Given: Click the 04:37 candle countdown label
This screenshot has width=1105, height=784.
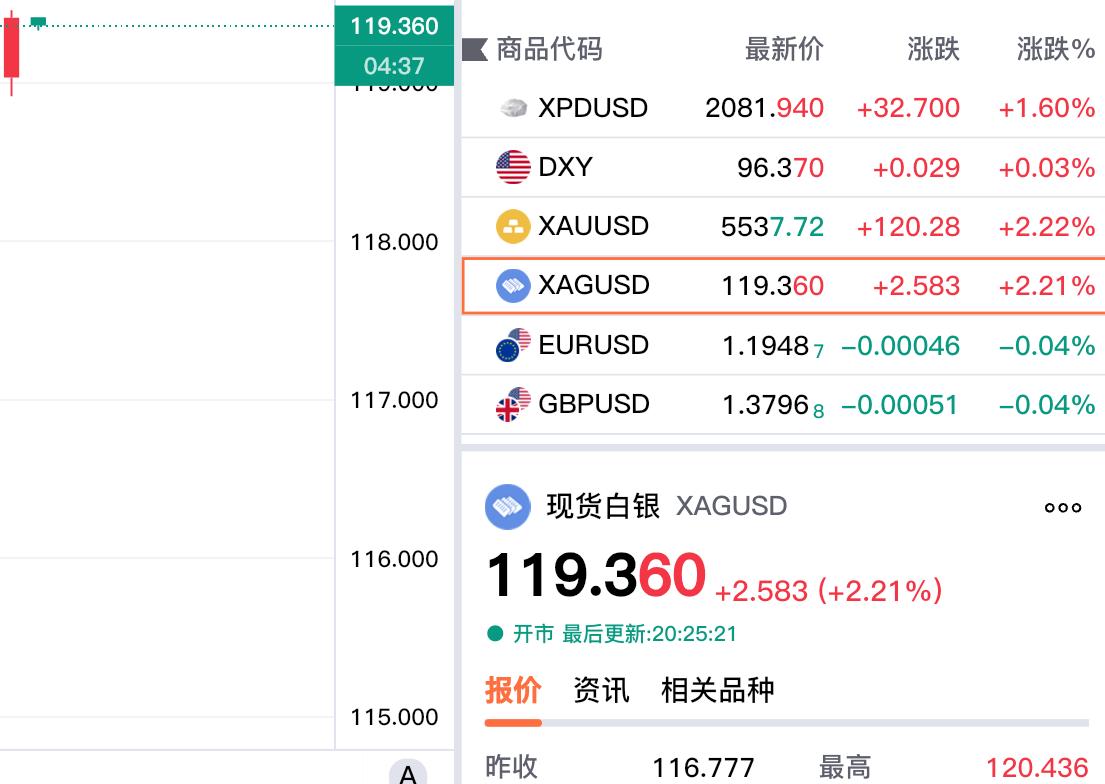Looking at the screenshot, I should 393,62.
